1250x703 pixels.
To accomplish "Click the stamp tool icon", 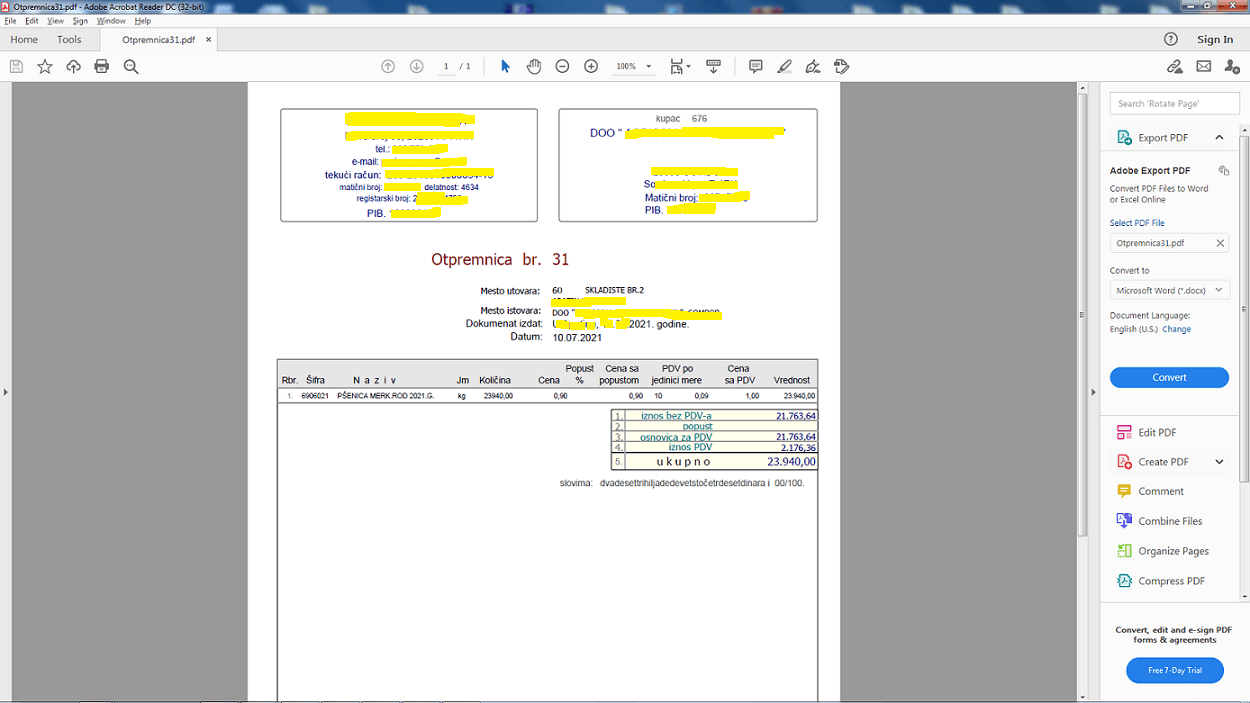I will coord(842,66).
